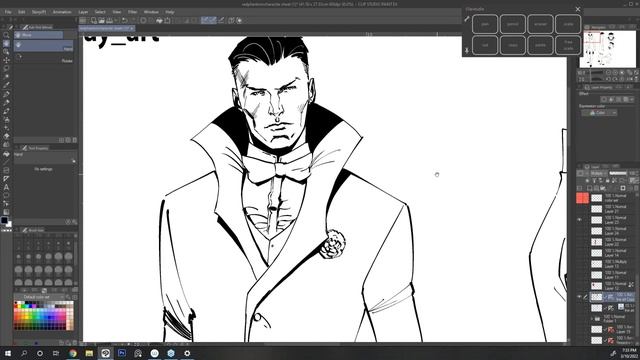This screenshot has height=360, width=640.
Task: Select the Pen tool in toolbox
Action: [x=6, y=94]
